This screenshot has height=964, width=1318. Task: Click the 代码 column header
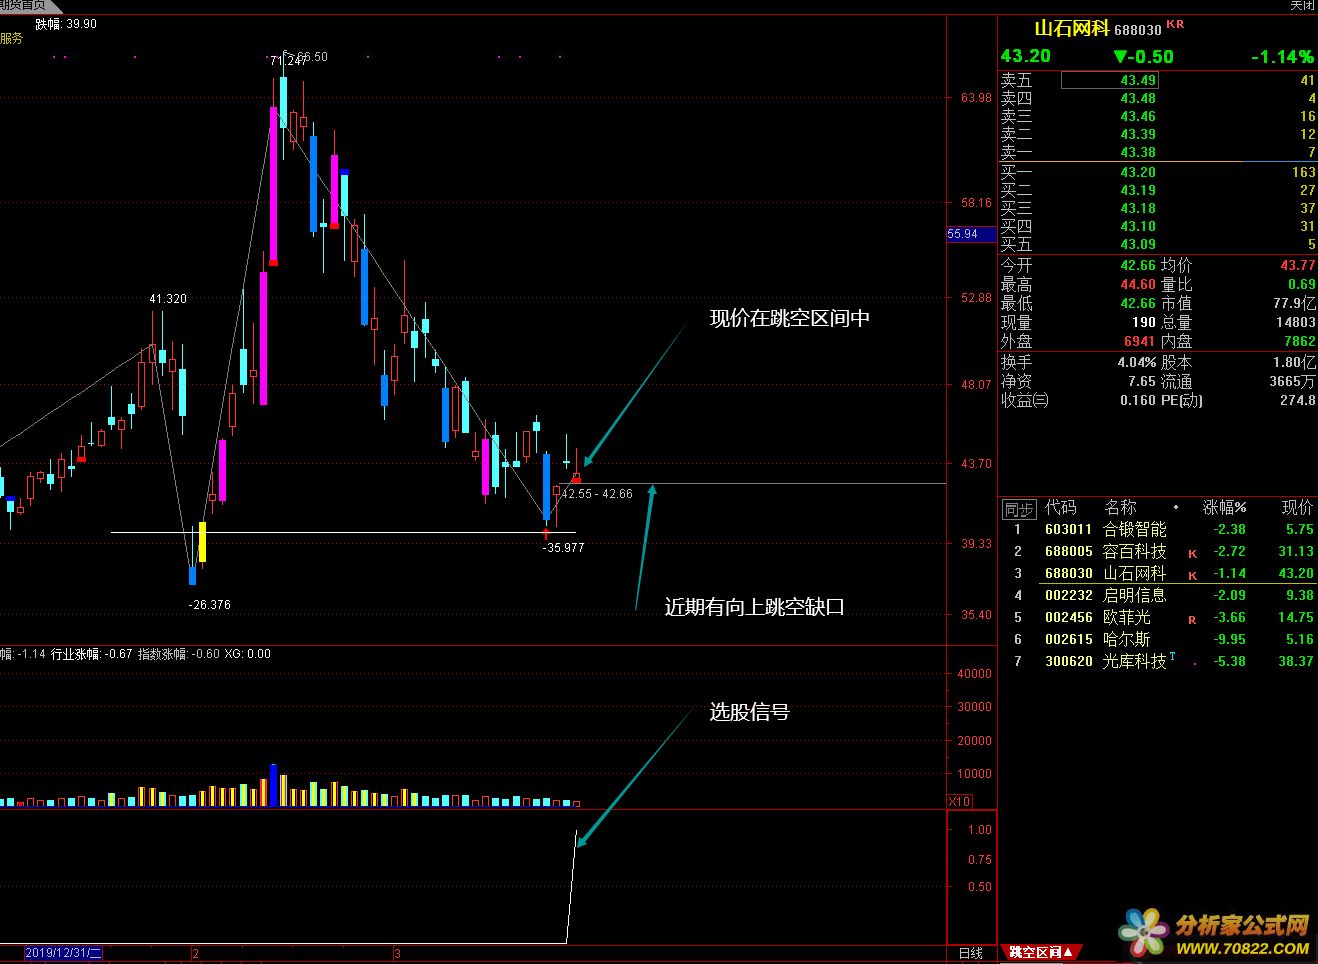click(1060, 507)
